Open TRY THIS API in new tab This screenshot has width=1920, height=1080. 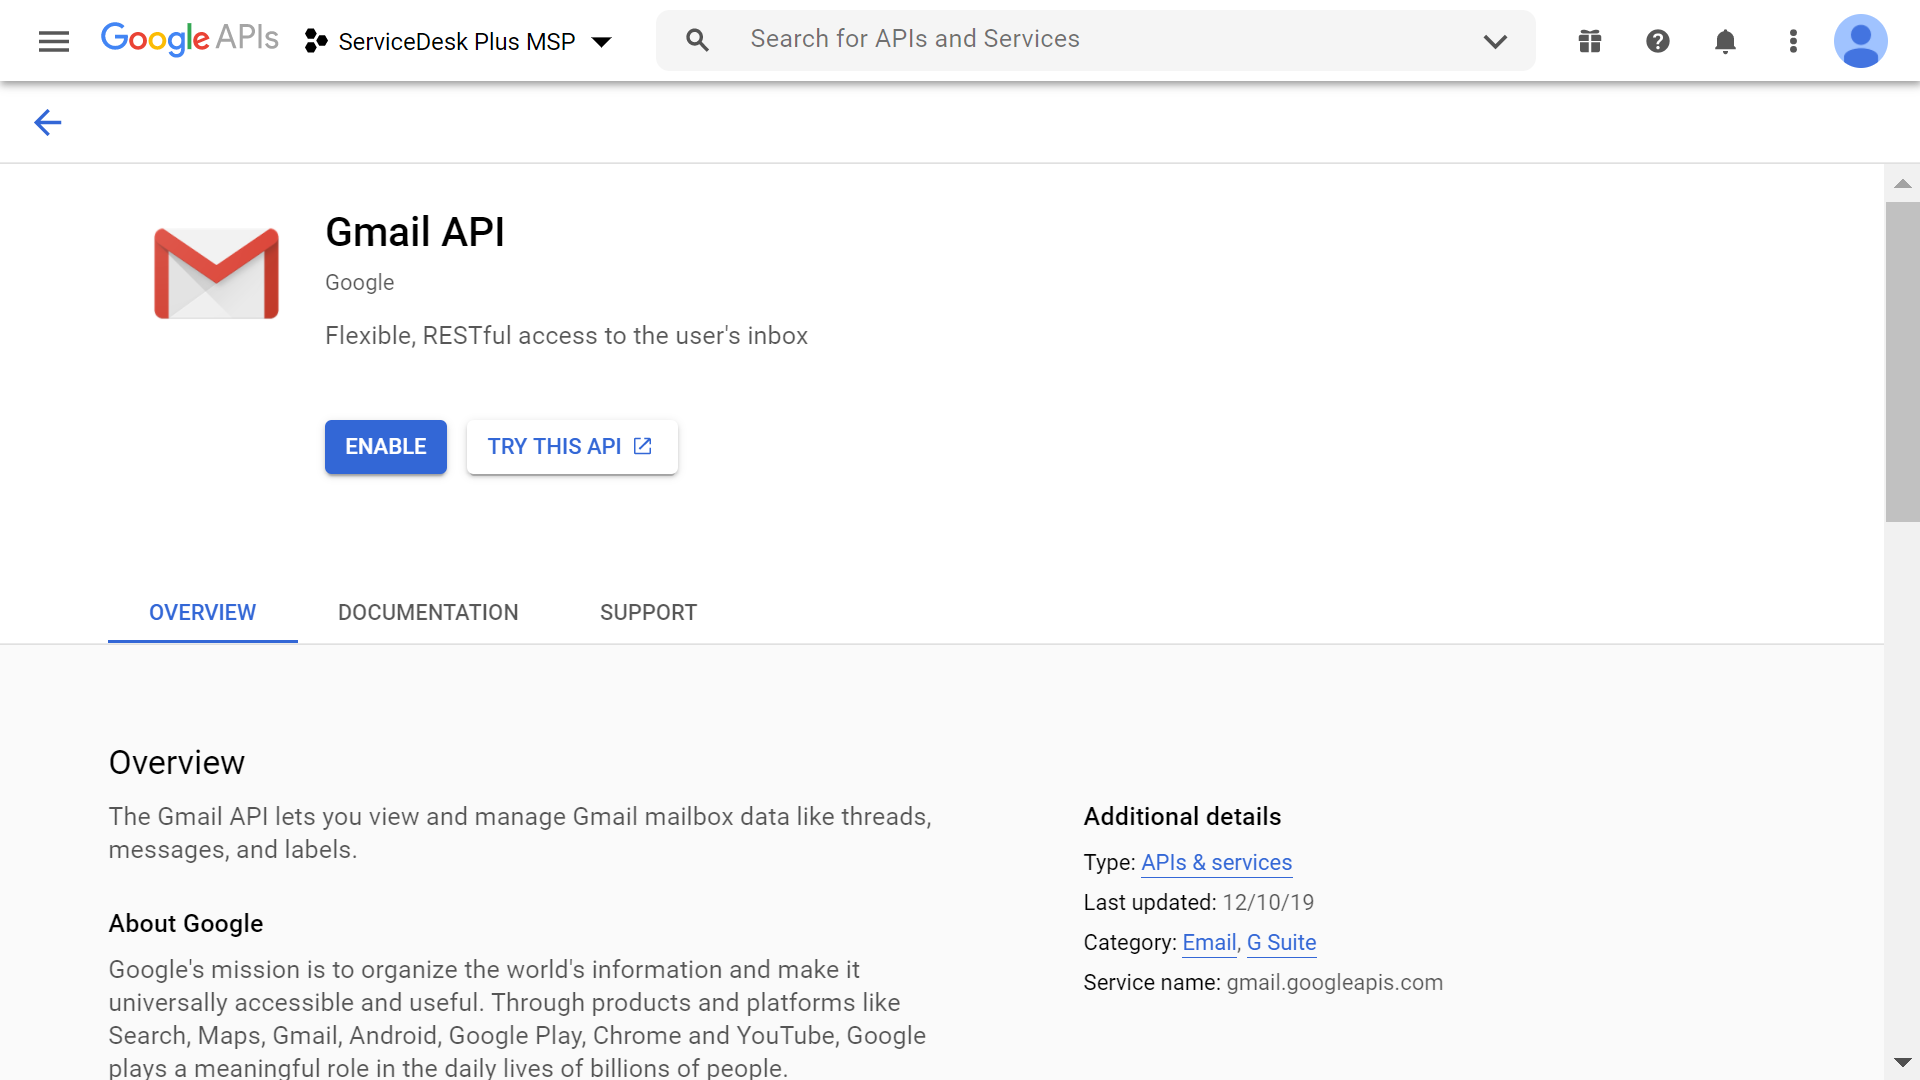tap(572, 447)
